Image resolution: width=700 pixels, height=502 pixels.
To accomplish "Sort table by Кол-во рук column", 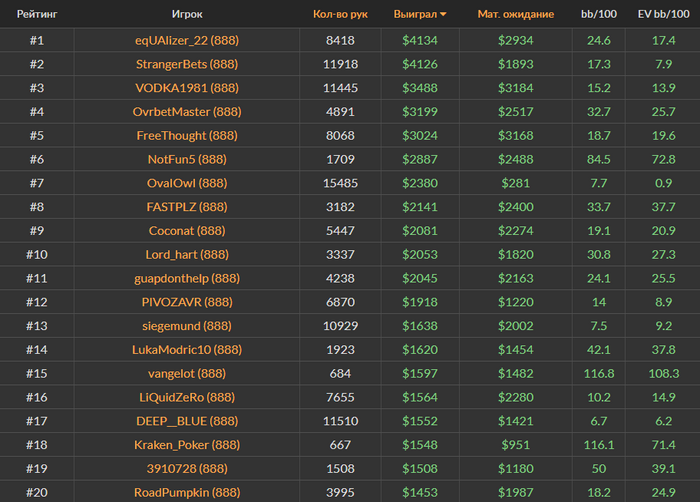I will (x=340, y=15).
